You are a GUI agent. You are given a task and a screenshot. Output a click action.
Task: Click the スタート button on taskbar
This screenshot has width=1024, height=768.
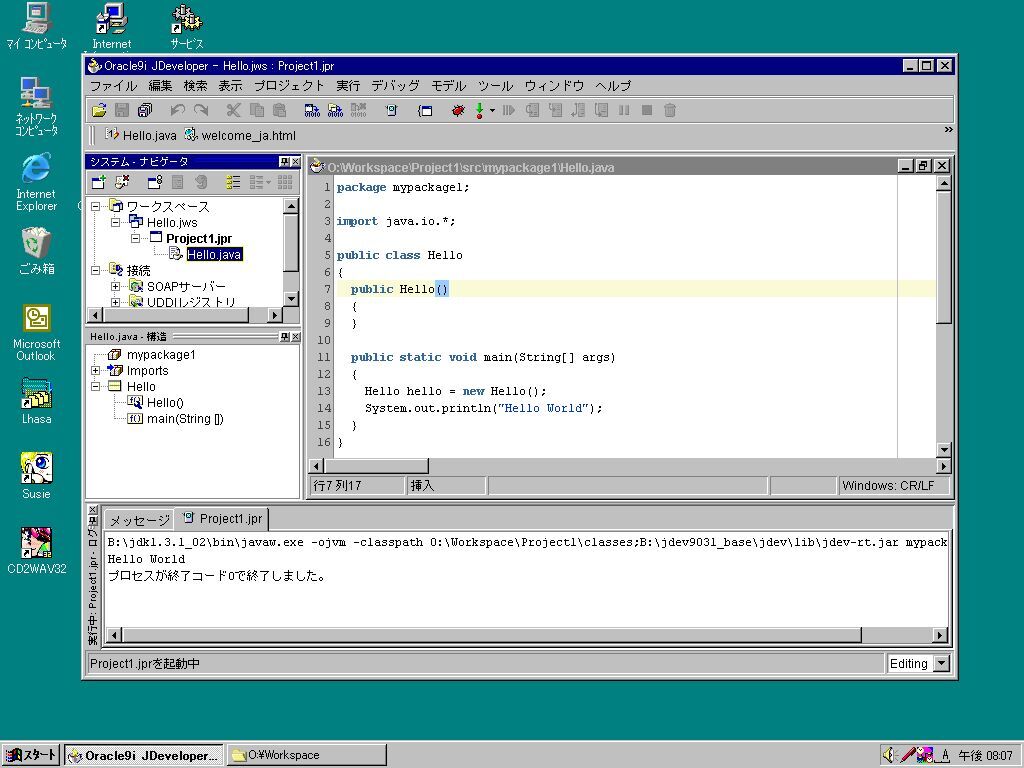31,755
